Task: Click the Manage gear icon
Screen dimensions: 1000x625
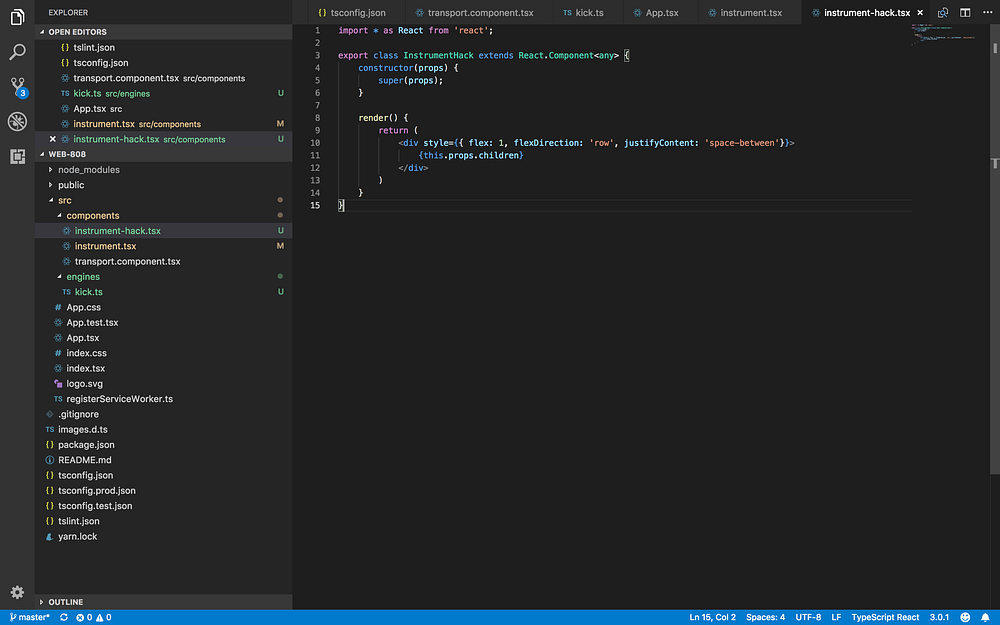Action: point(17,592)
